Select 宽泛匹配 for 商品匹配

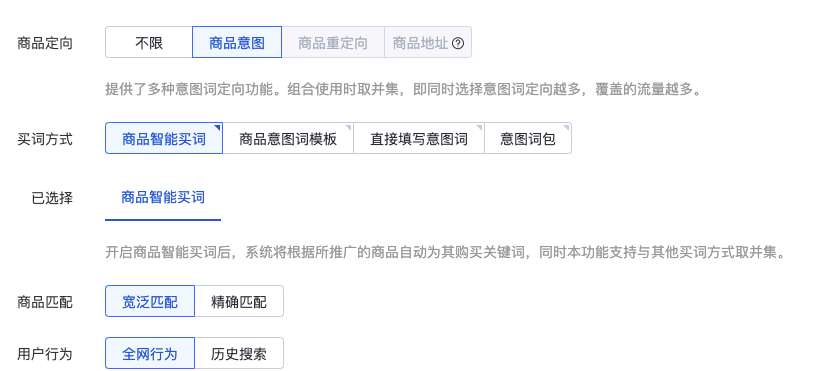[x=150, y=301]
